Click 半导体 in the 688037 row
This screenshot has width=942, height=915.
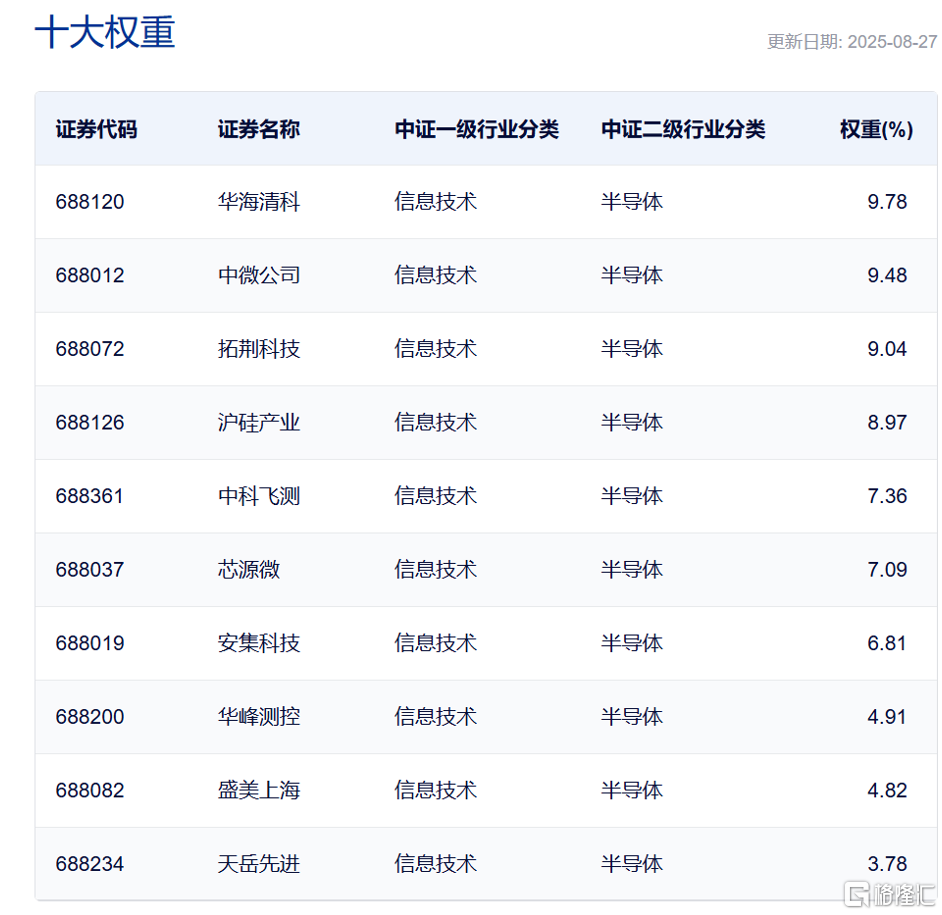632,570
